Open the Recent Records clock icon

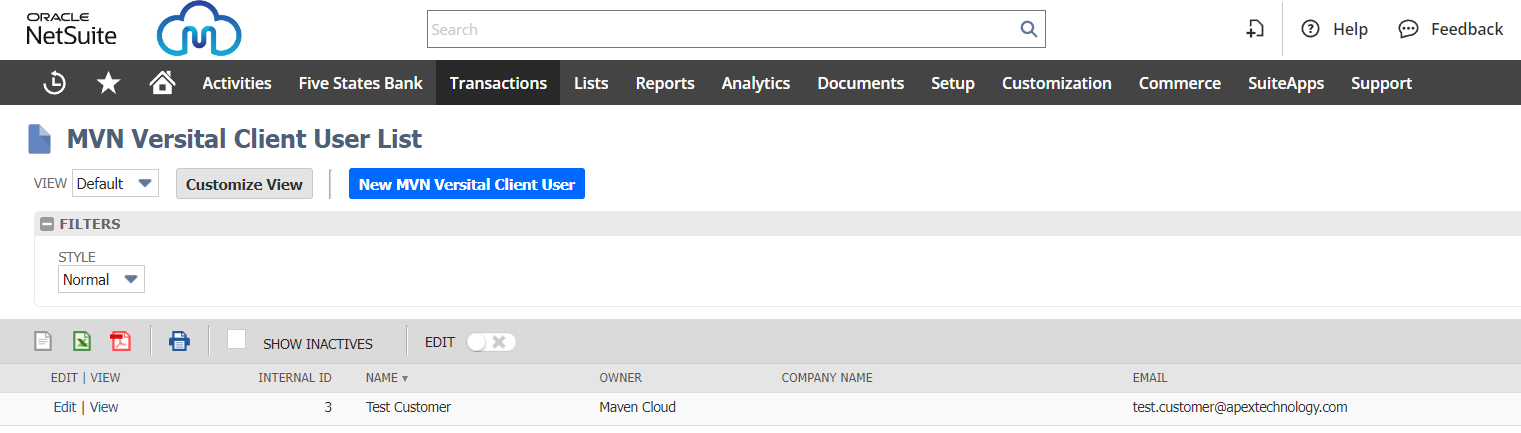click(x=54, y=84)
